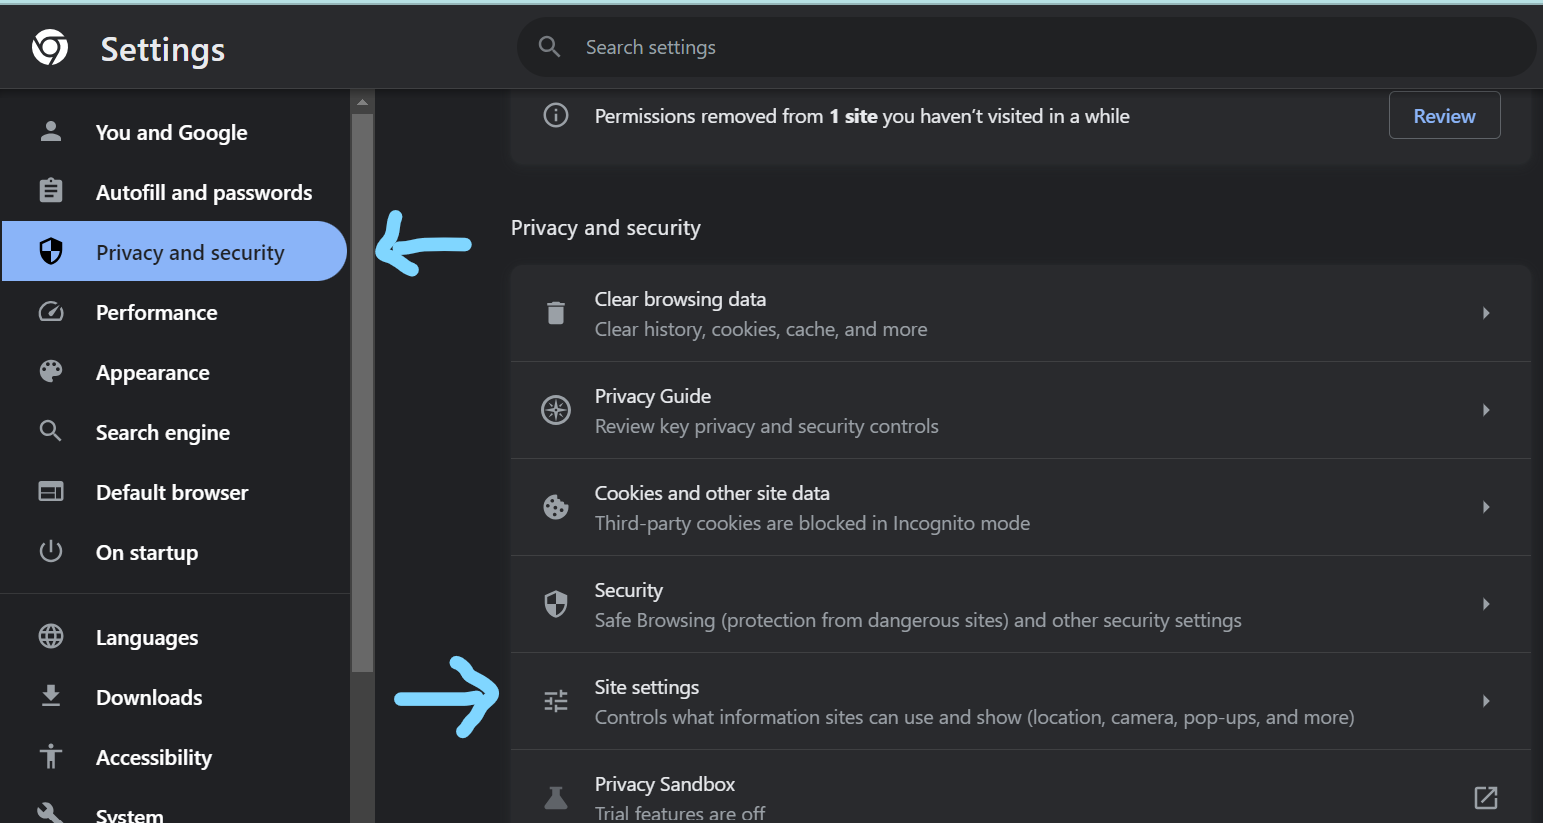Click 'Third-party cookies are blocked in Incognito mode' text
This screenshot has height=823, width=1543.
tap(812, 523)
